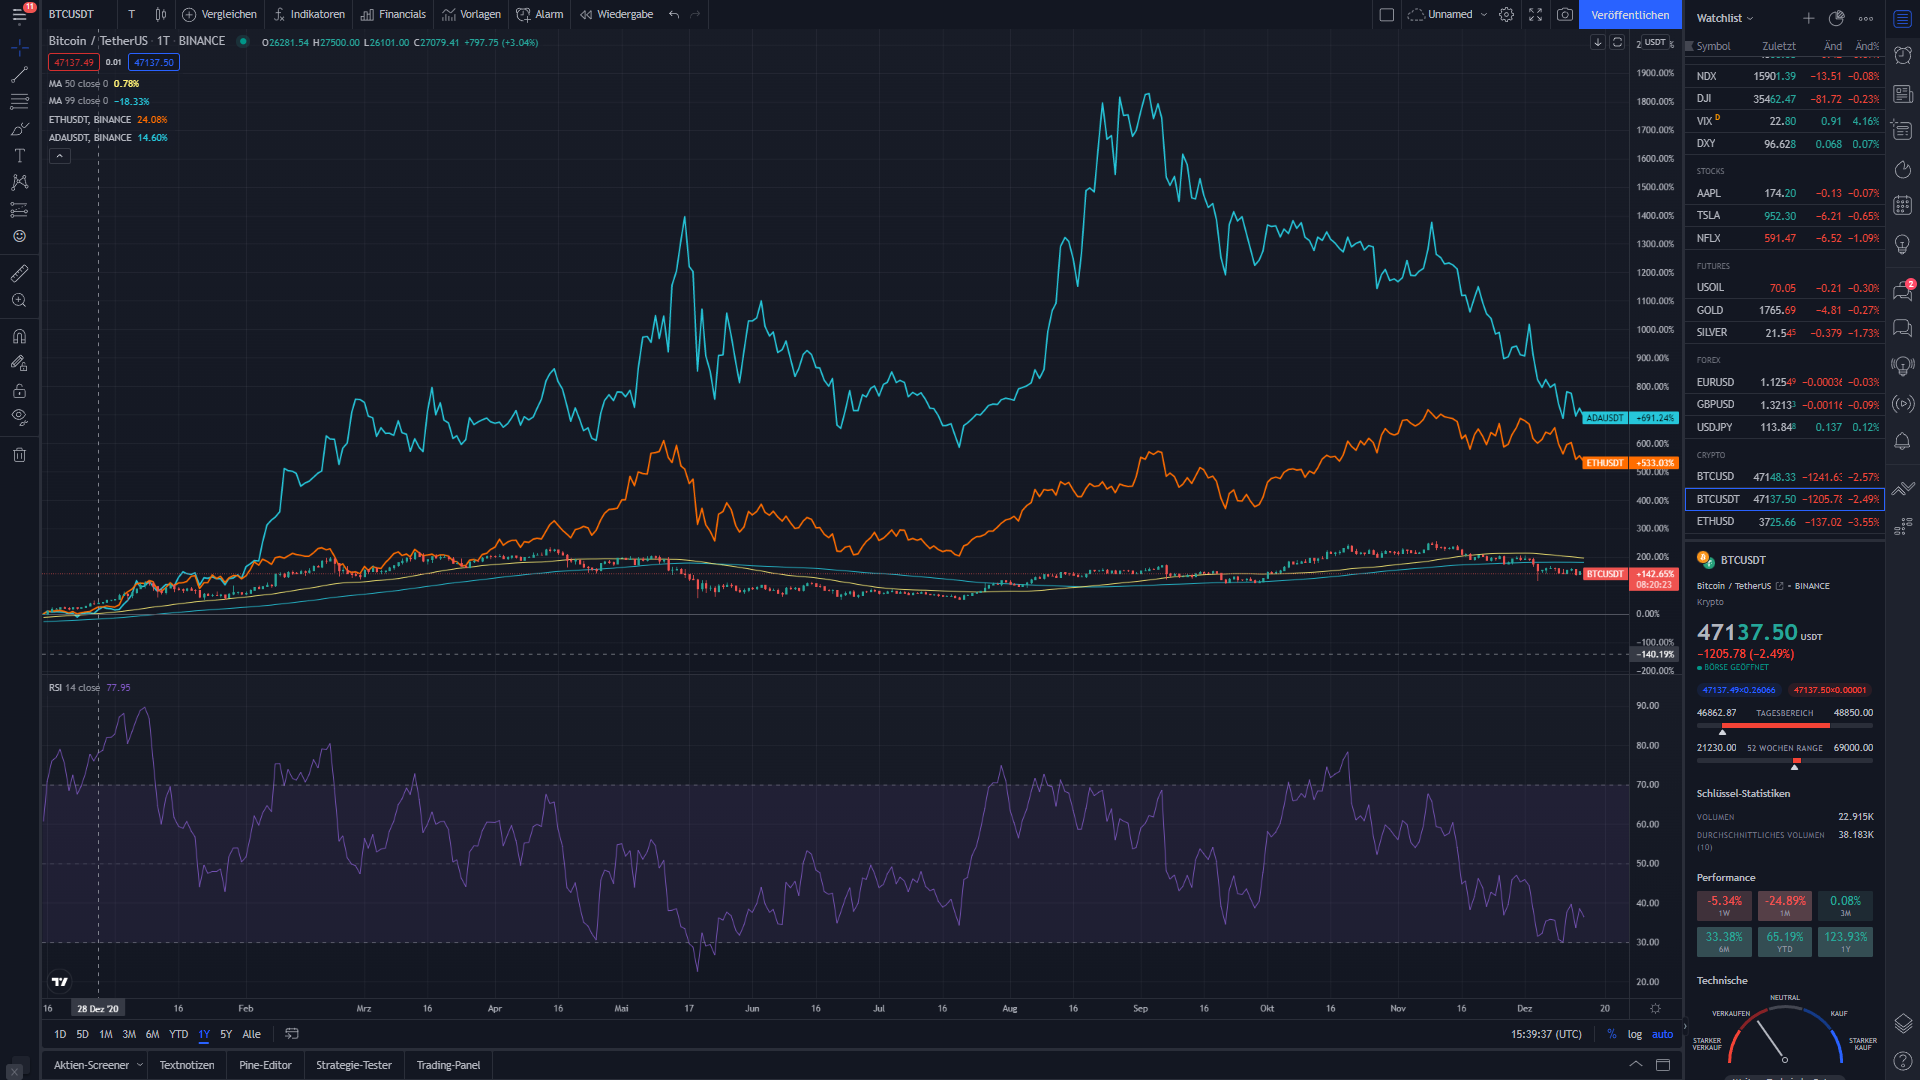Click the trash remove drawings icon
The height and width of the screenshot is (1080, 1920).
click(19, 455)
